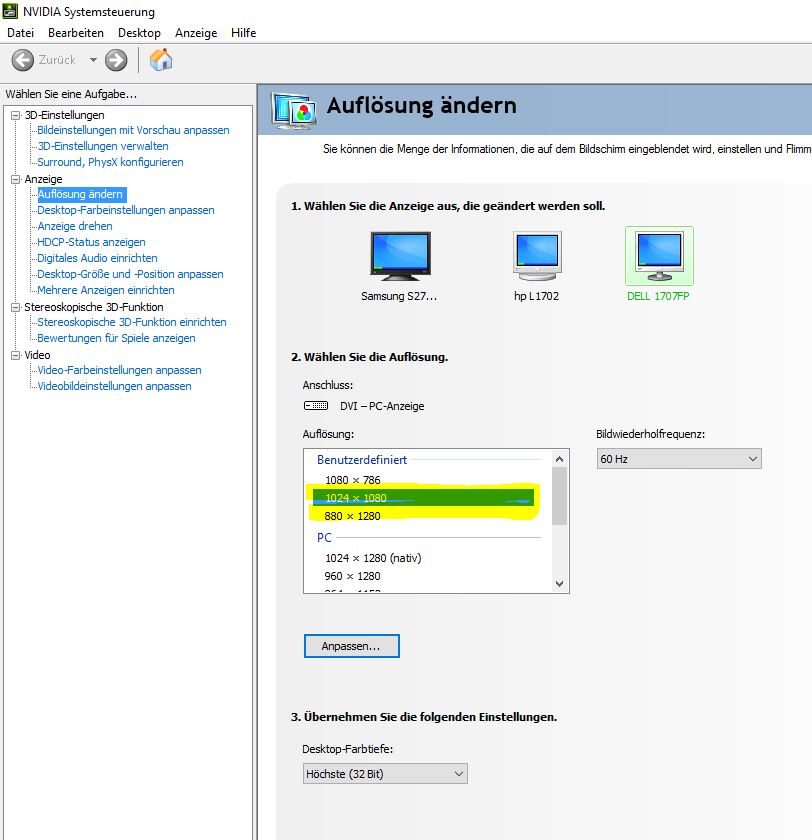812x840 pixels.
Task: Open the Home icon in toolbar
Action: 161,59
